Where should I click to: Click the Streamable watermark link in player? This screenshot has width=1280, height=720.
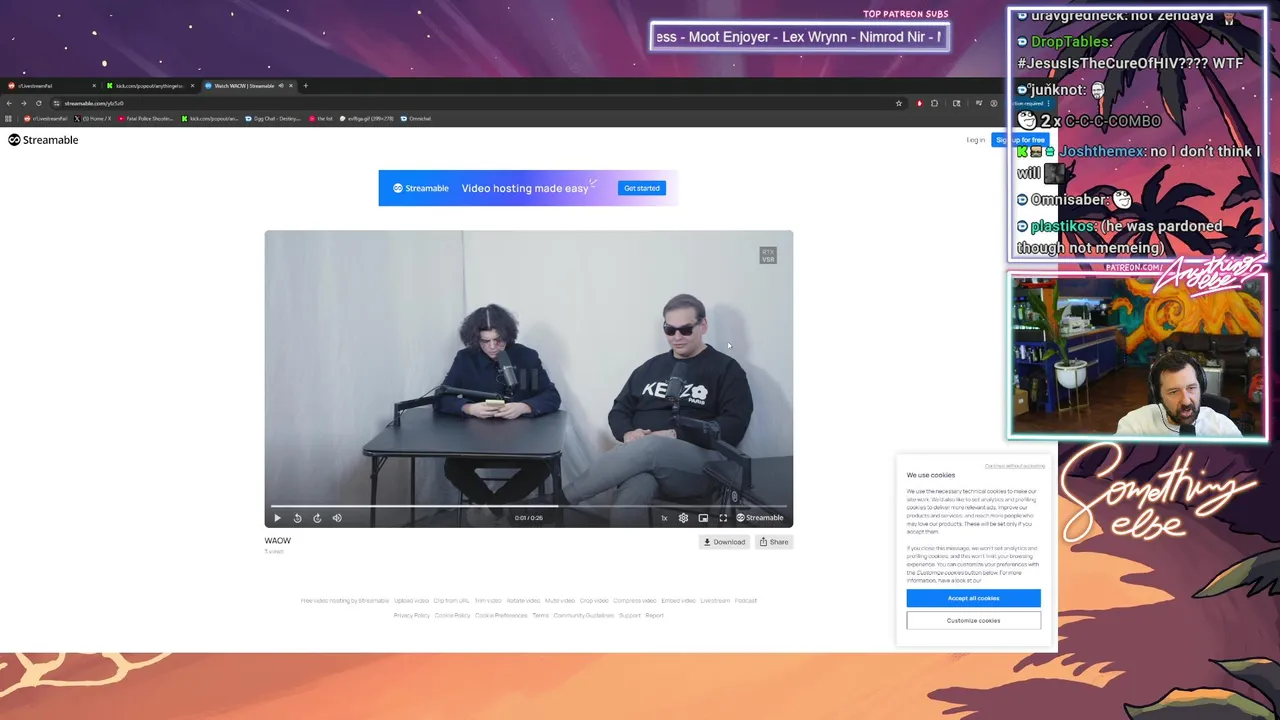(x=760, y=518)
